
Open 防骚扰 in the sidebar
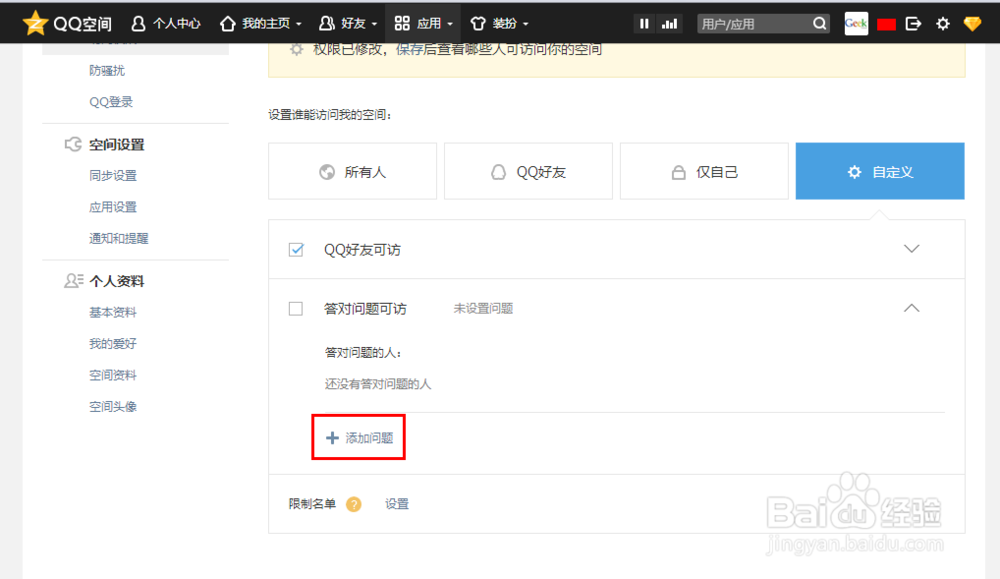(x=107, y=70)
